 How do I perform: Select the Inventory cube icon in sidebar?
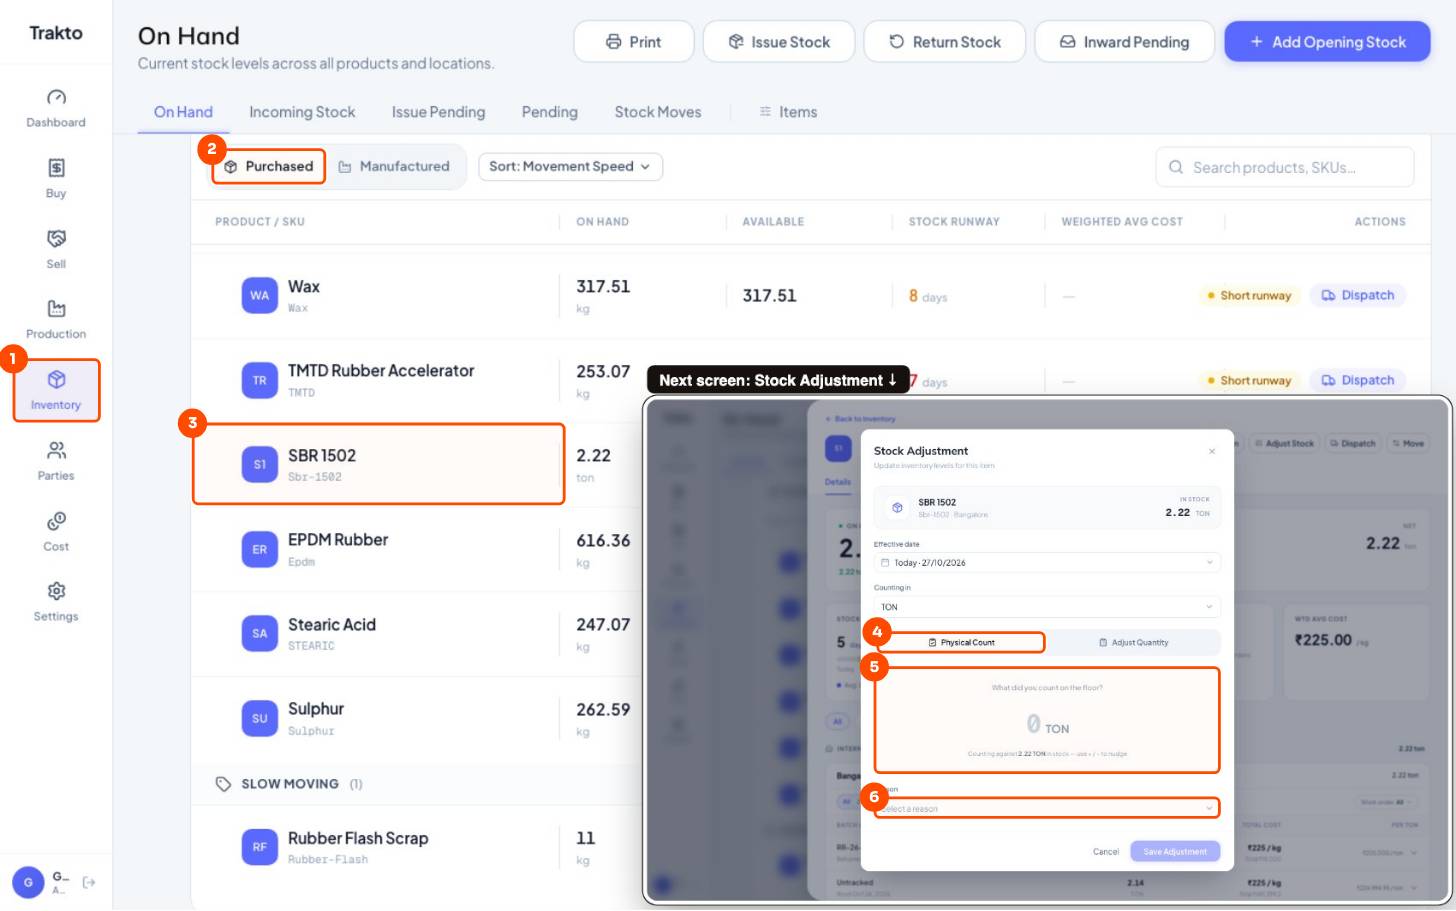click(56, 379)
